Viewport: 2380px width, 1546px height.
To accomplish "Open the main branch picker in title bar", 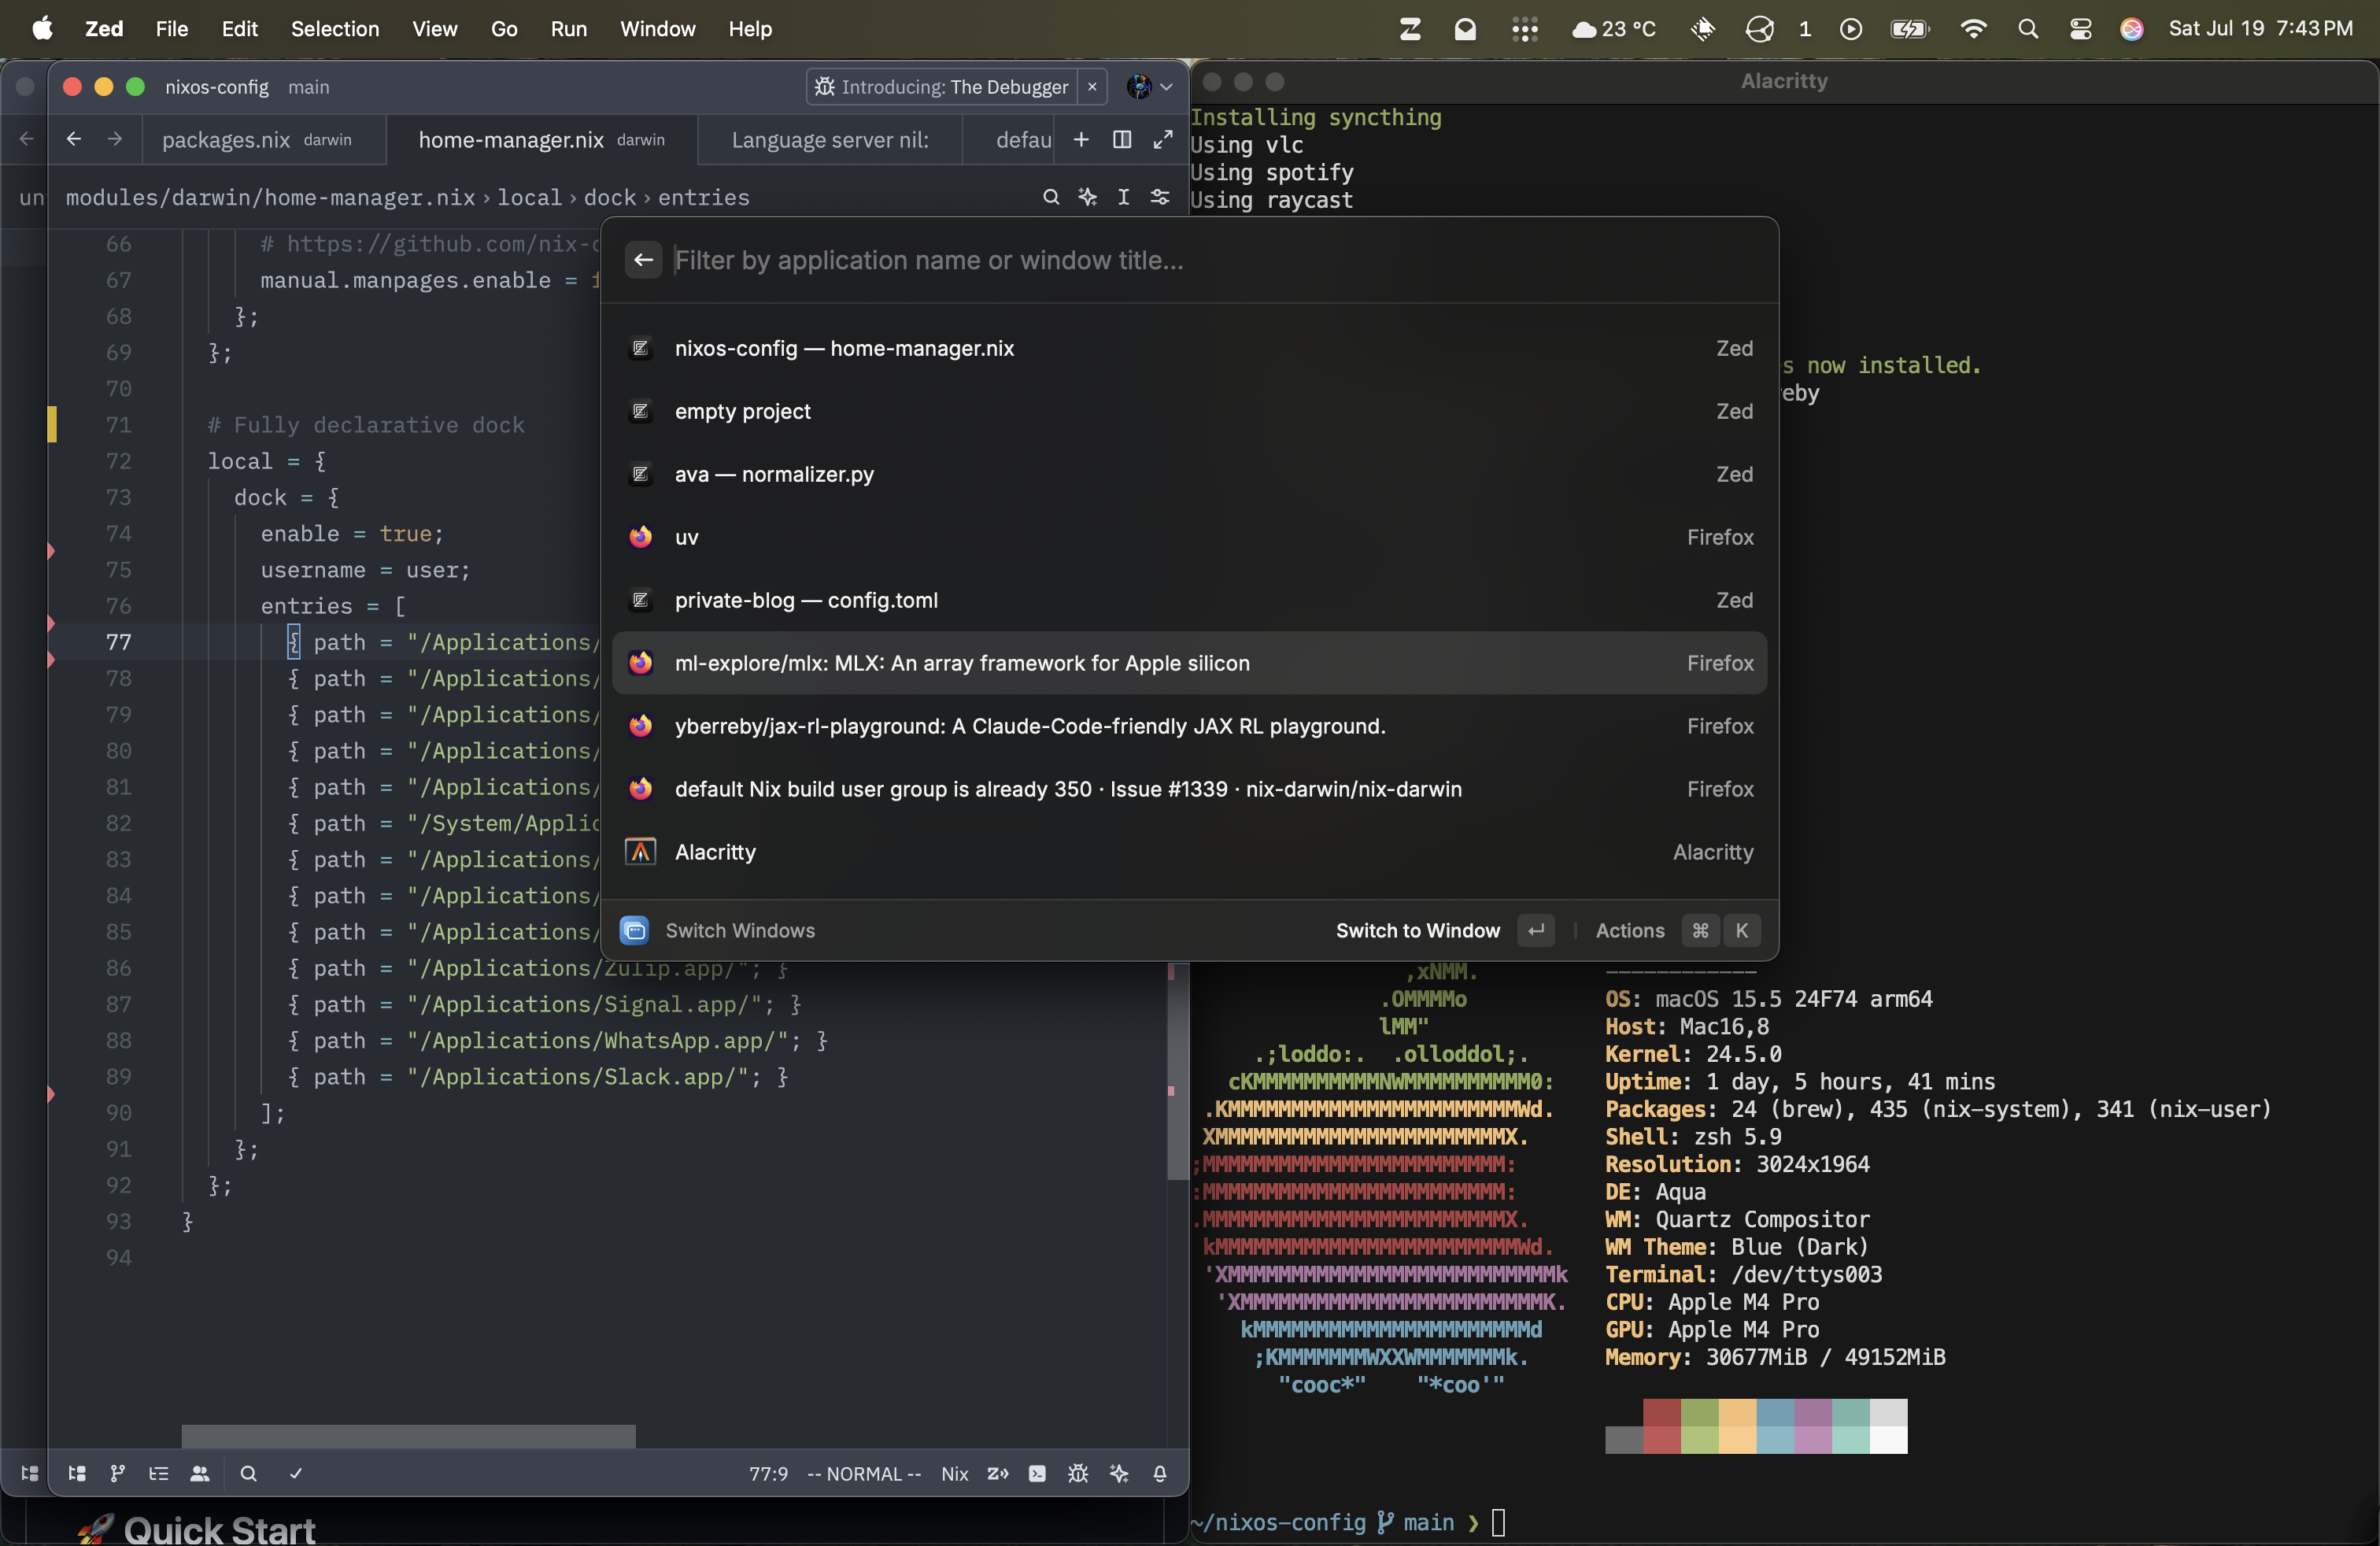I will [x=308, y=87].
